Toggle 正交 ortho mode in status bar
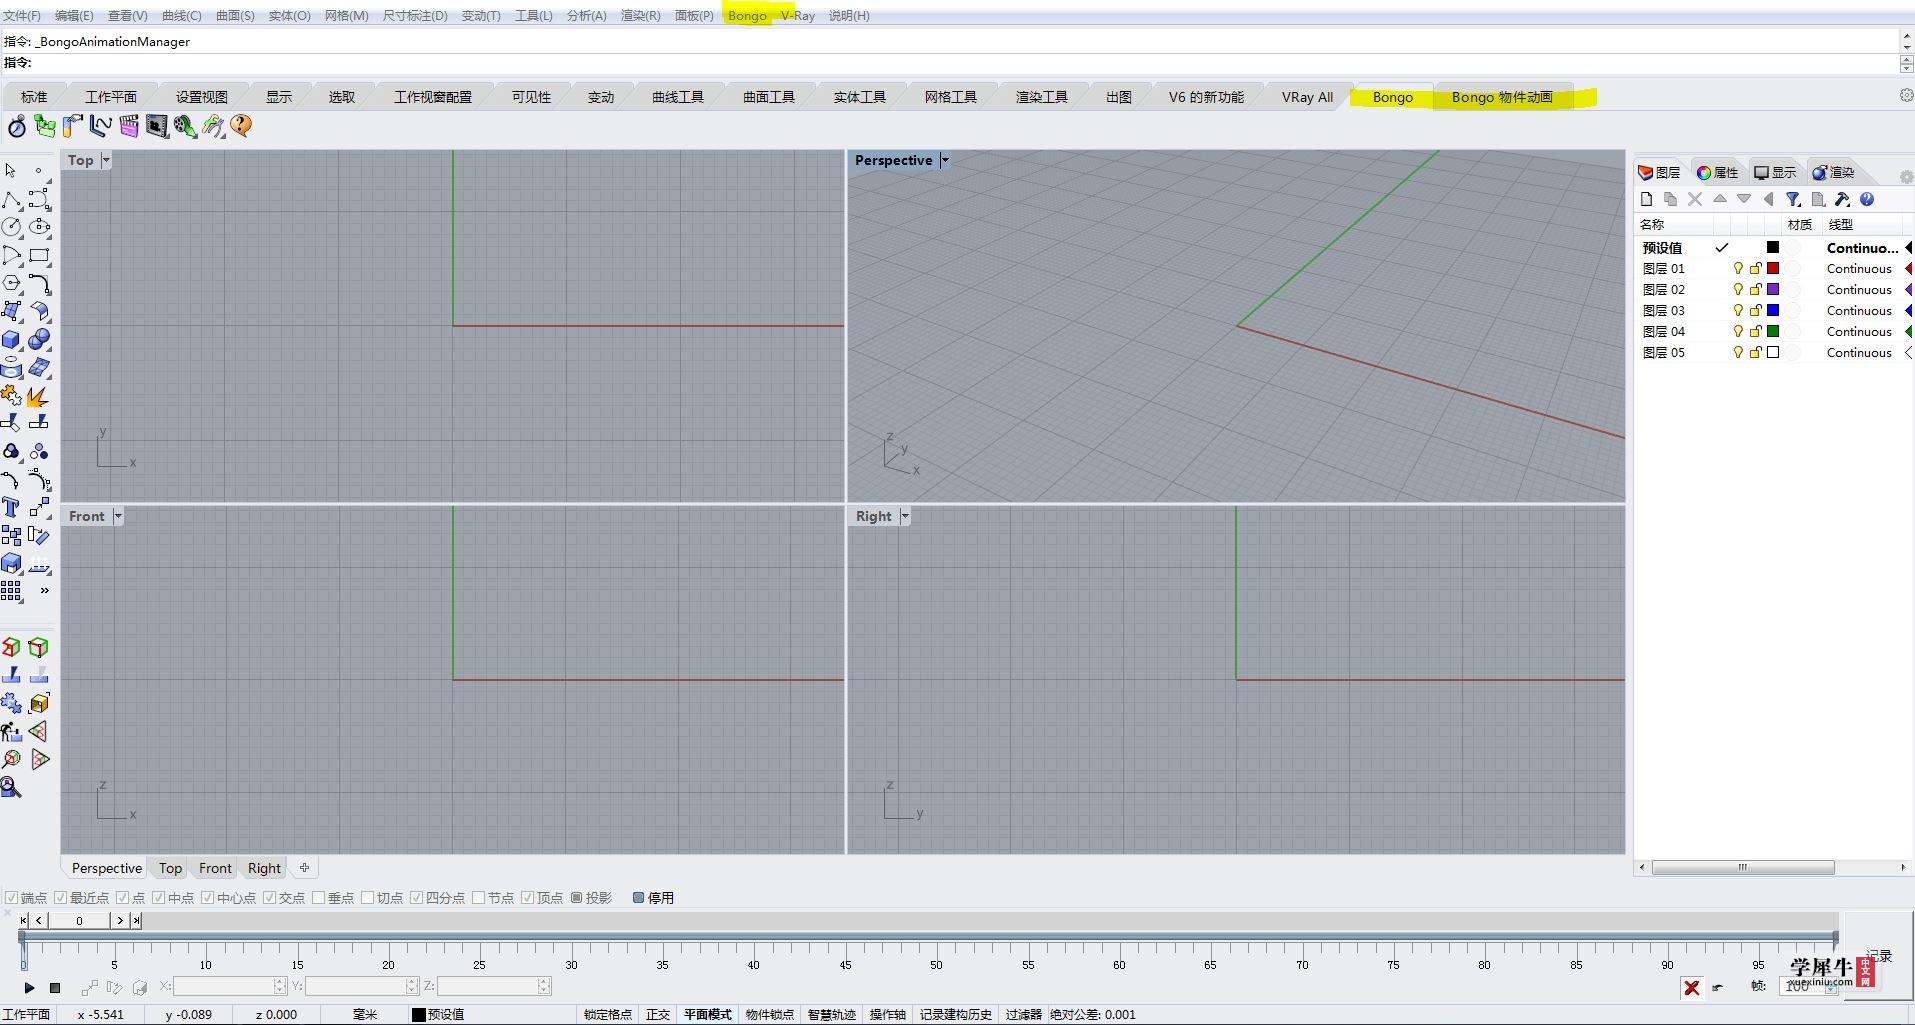The height and width of the screenshot is (1025, 1915). [658, 1014]
